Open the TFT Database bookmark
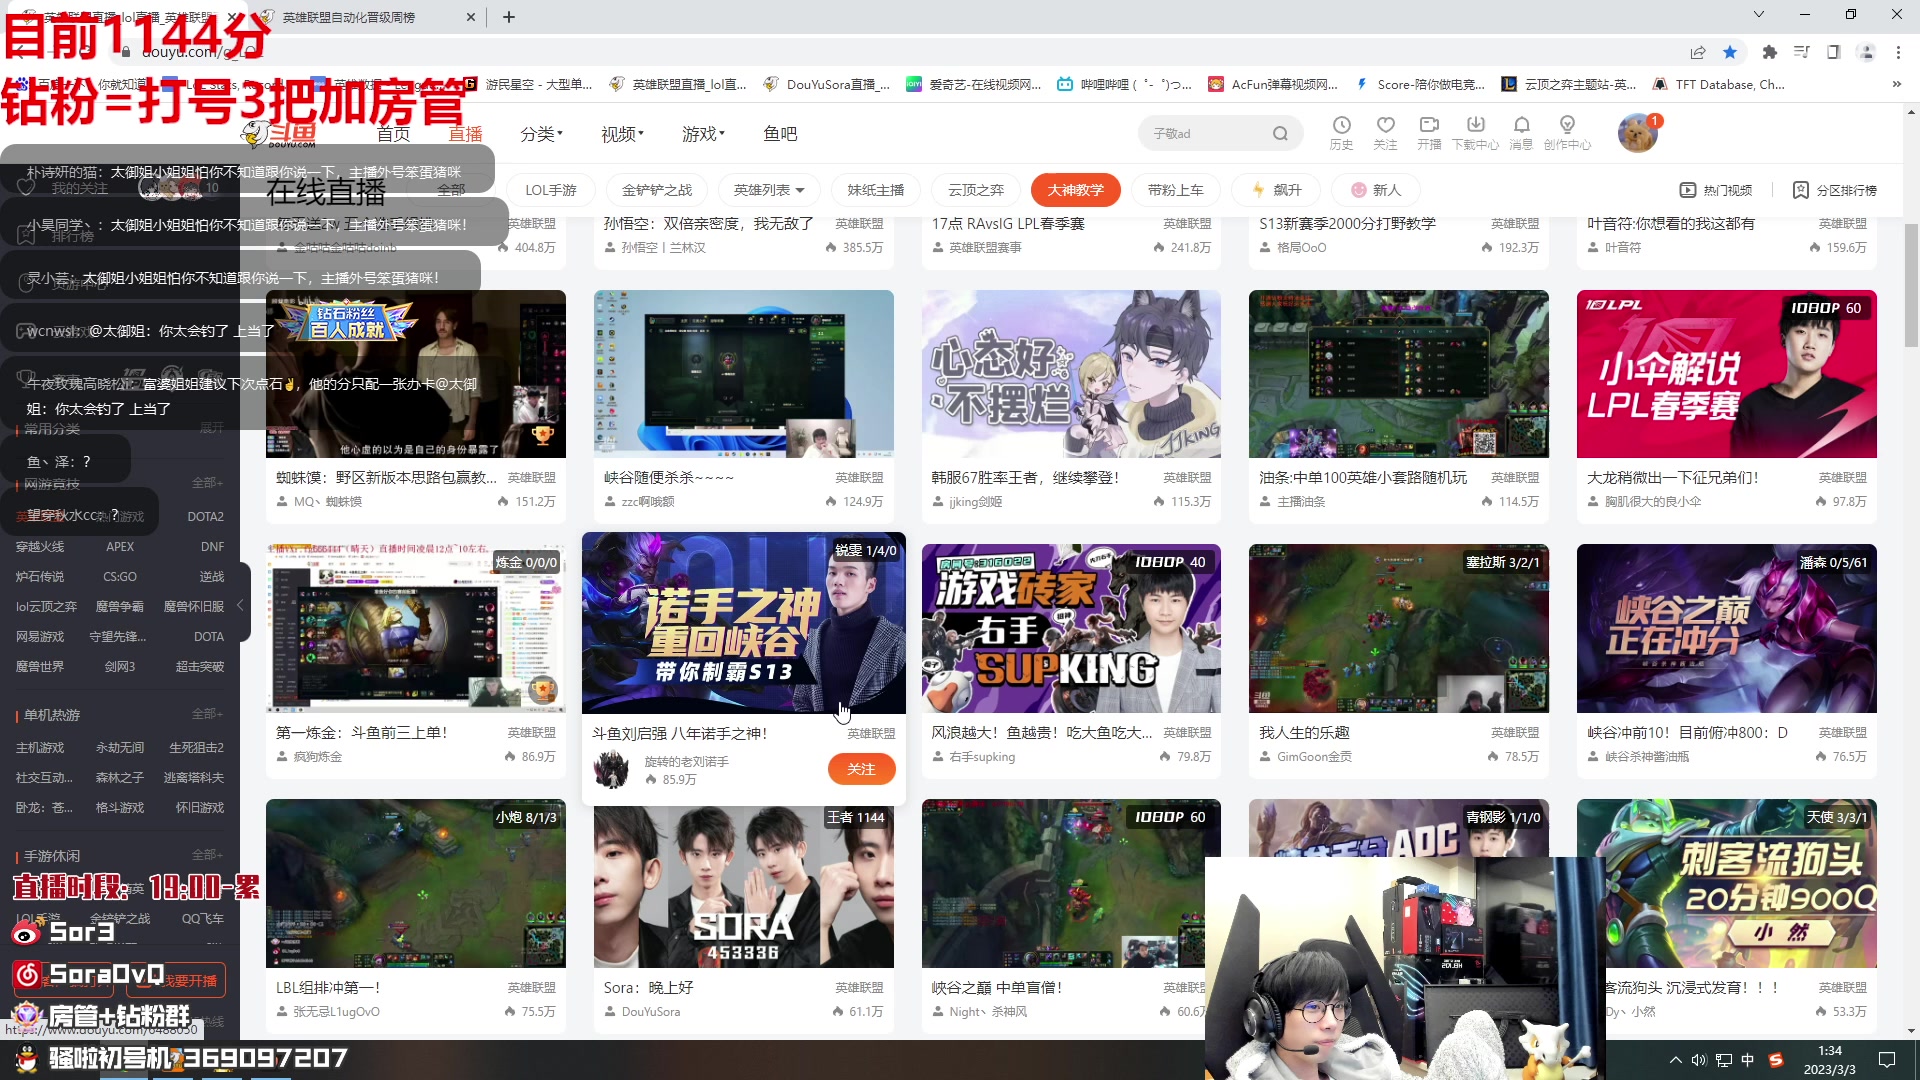 click(1719, 84)
